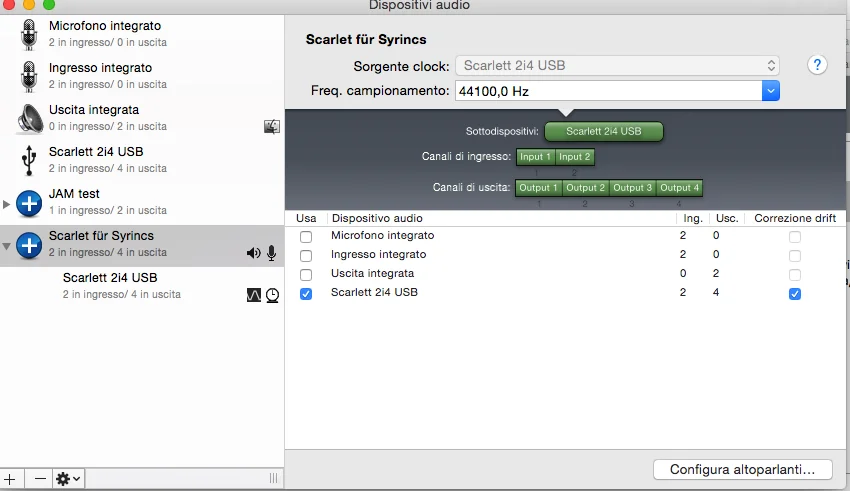The width and height of the screenshot is (850, 491).
Task: Disable drift correction for Scarlett 2i4 USB
Action: (x=795, y=294)
